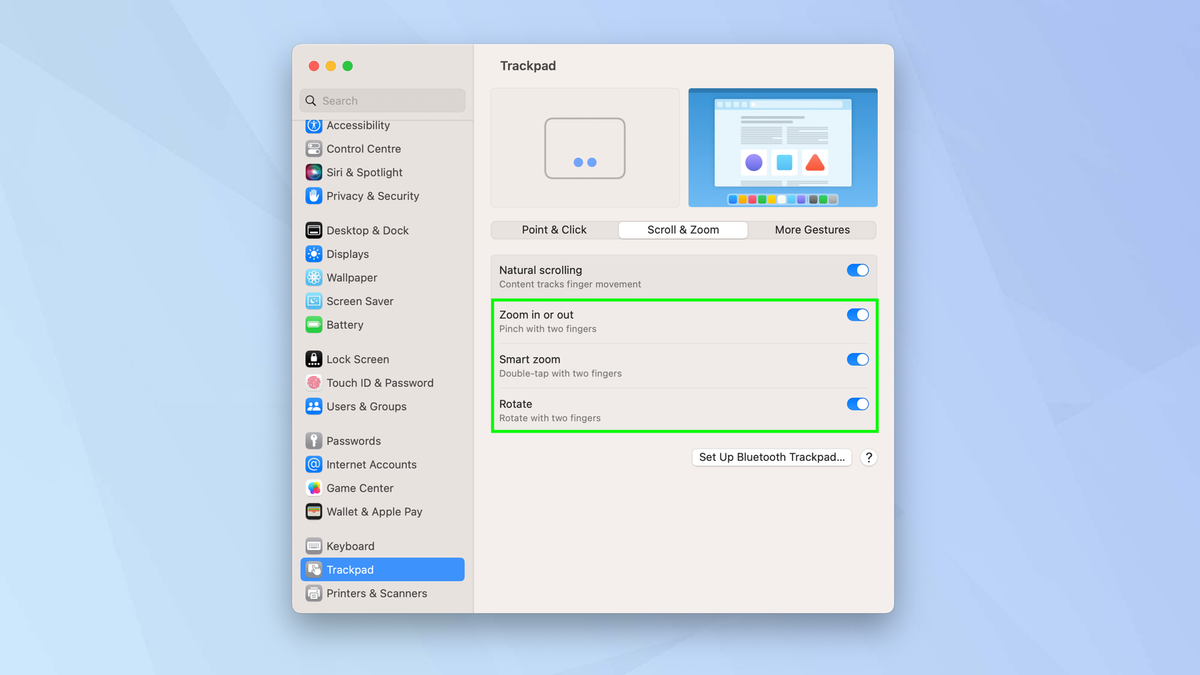This screenshot has width=1200, height=675.
Task: Click the Privacy & Security icon
Action: coord(373,196)
